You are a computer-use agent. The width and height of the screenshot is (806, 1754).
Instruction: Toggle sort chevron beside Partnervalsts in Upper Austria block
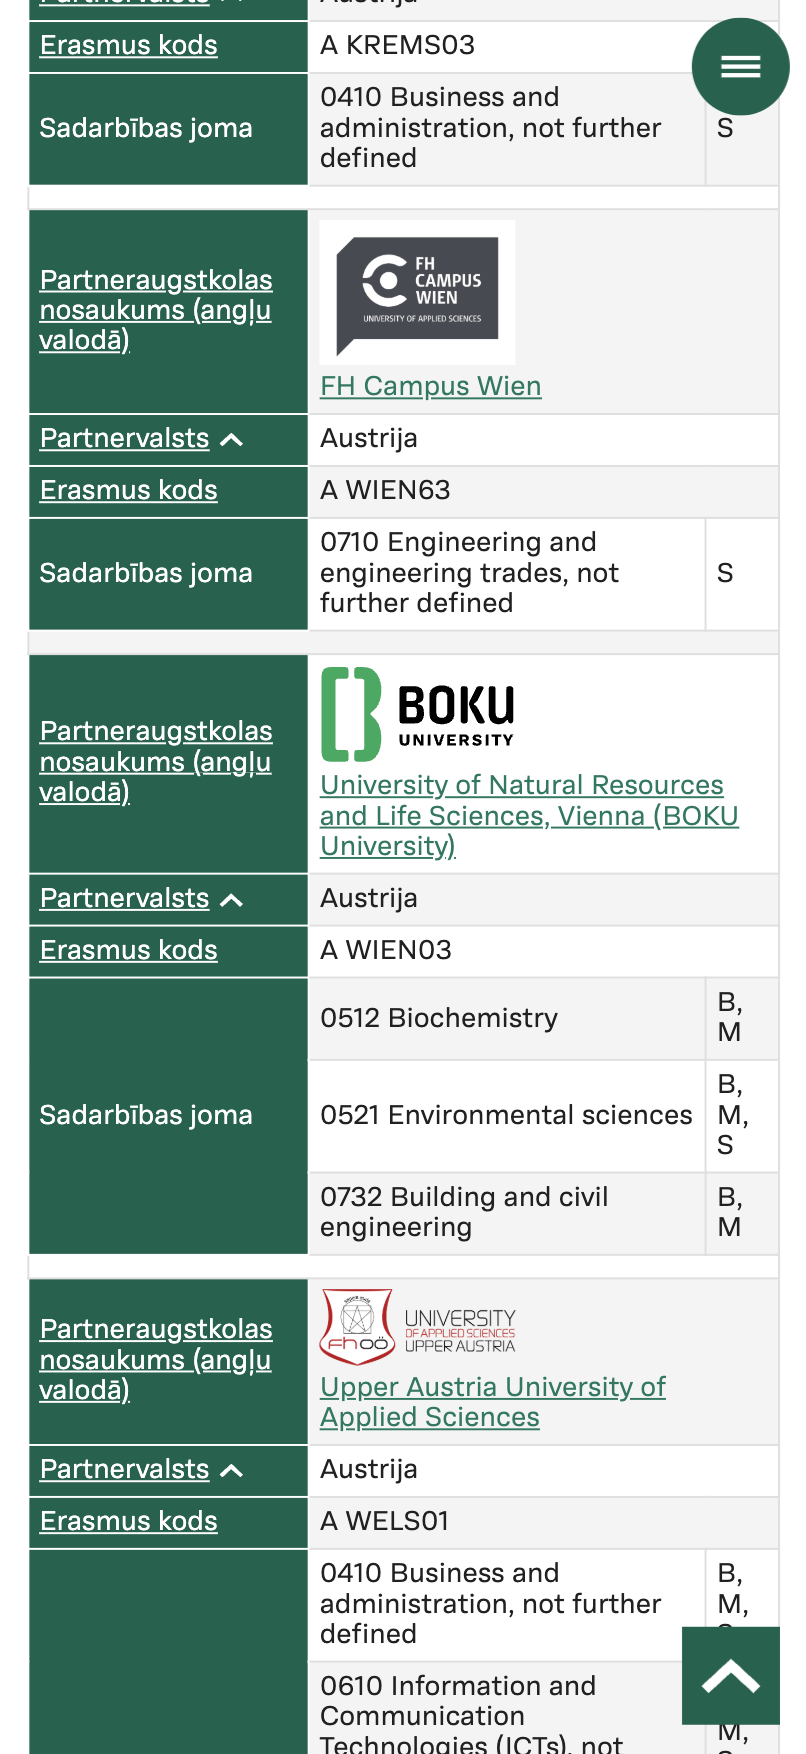[x=231, y=1471]
